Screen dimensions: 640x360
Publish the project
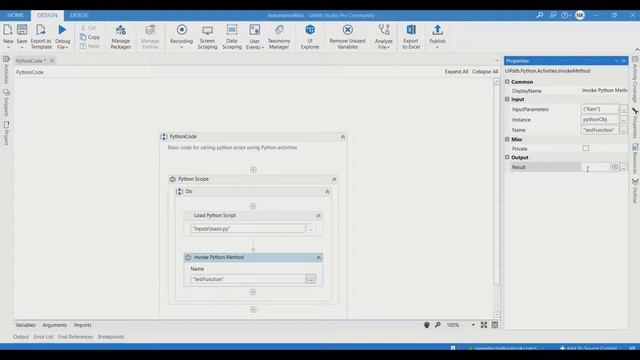[437, 36]
